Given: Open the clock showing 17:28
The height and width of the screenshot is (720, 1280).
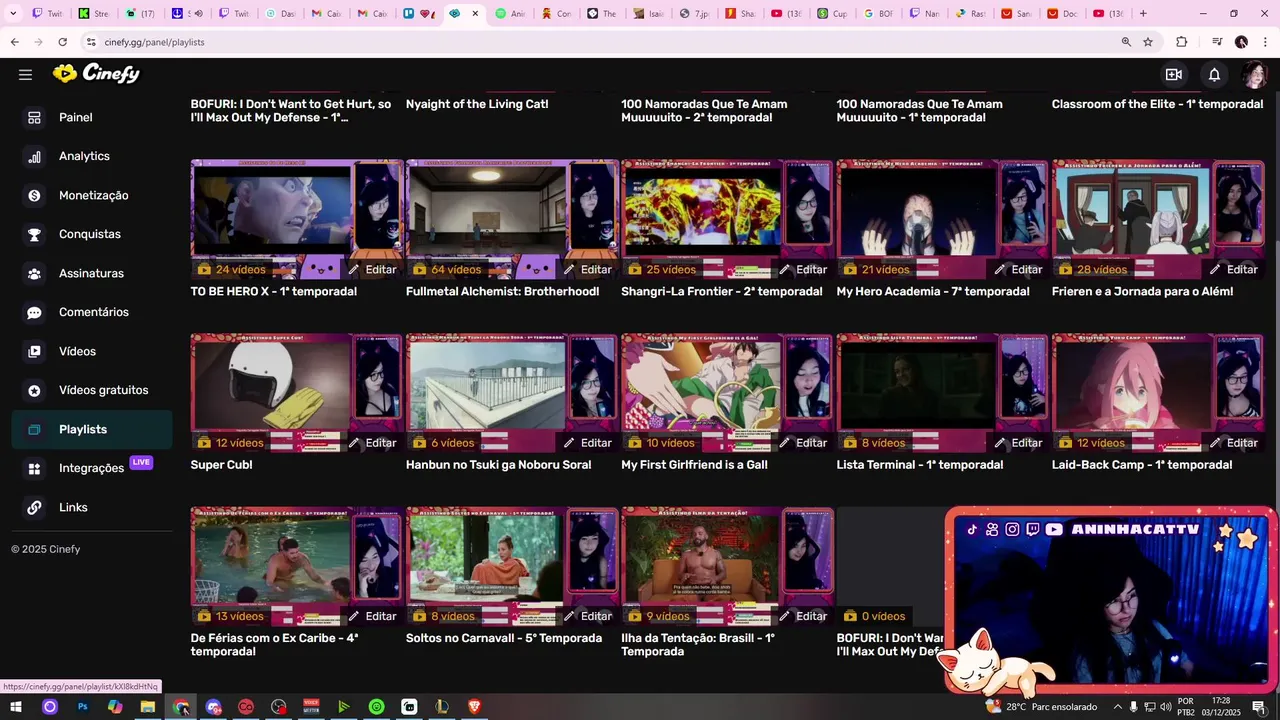Looking at the screenshot, I should click(x=1220, y=707).
